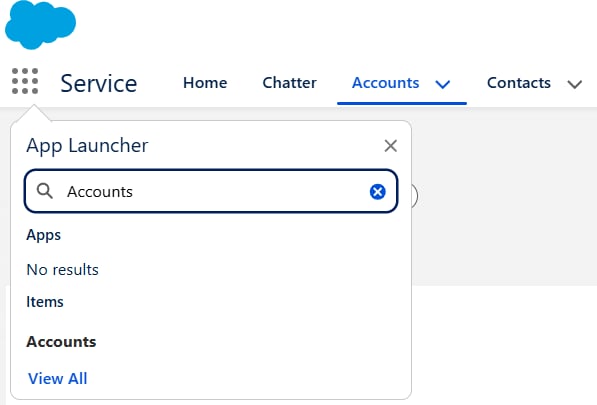Click into the App Launcher search field
The height and width of the screenshot is (405, 597).
point(211,191)
